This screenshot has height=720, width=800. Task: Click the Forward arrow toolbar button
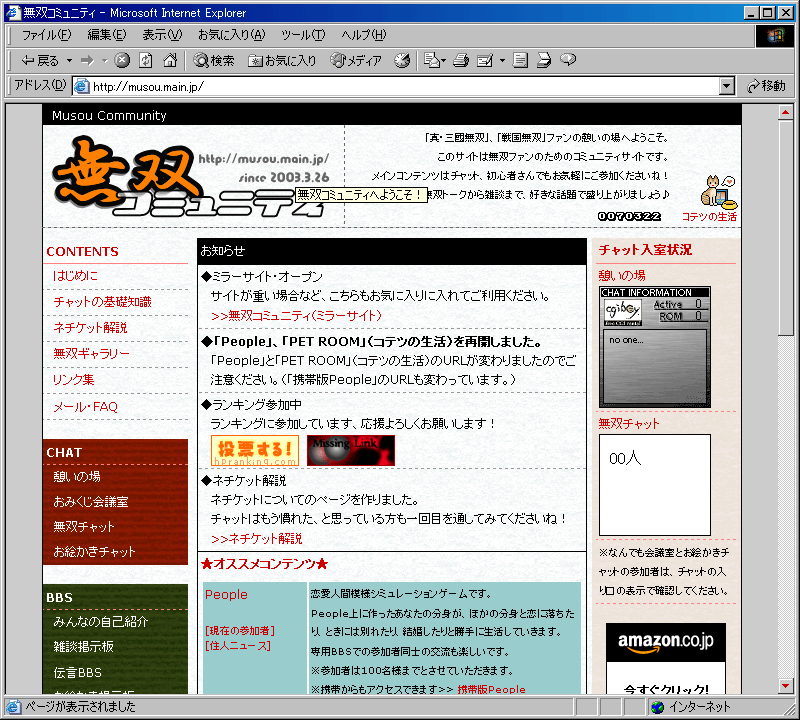click(x=88, y=61)
